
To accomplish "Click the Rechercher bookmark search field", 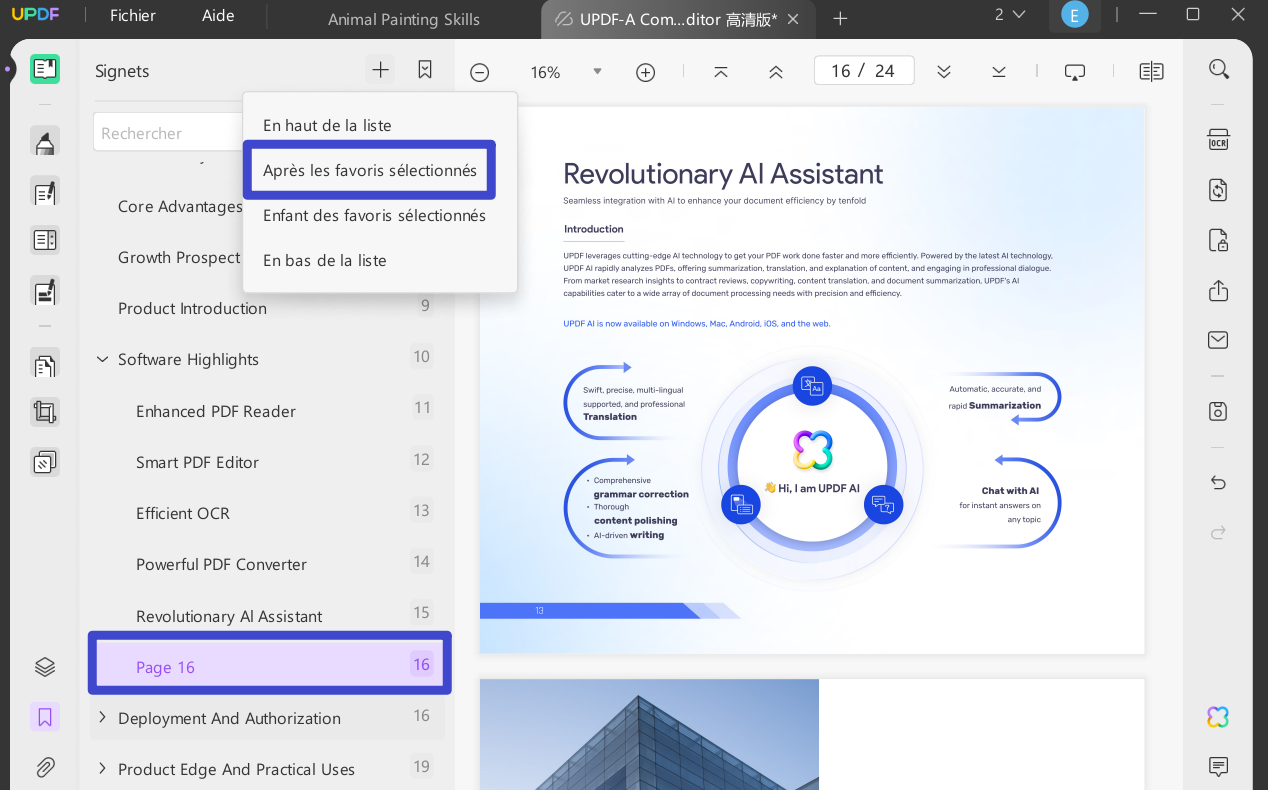I will pos(169,133).
